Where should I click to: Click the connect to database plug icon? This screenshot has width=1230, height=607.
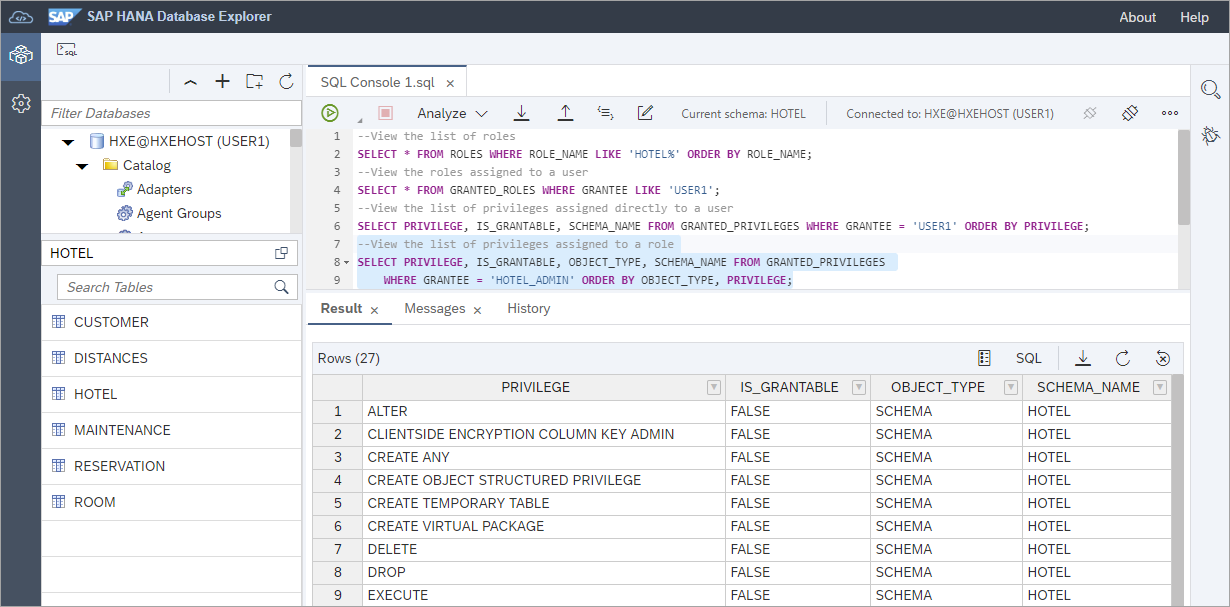click(1131, 114)
